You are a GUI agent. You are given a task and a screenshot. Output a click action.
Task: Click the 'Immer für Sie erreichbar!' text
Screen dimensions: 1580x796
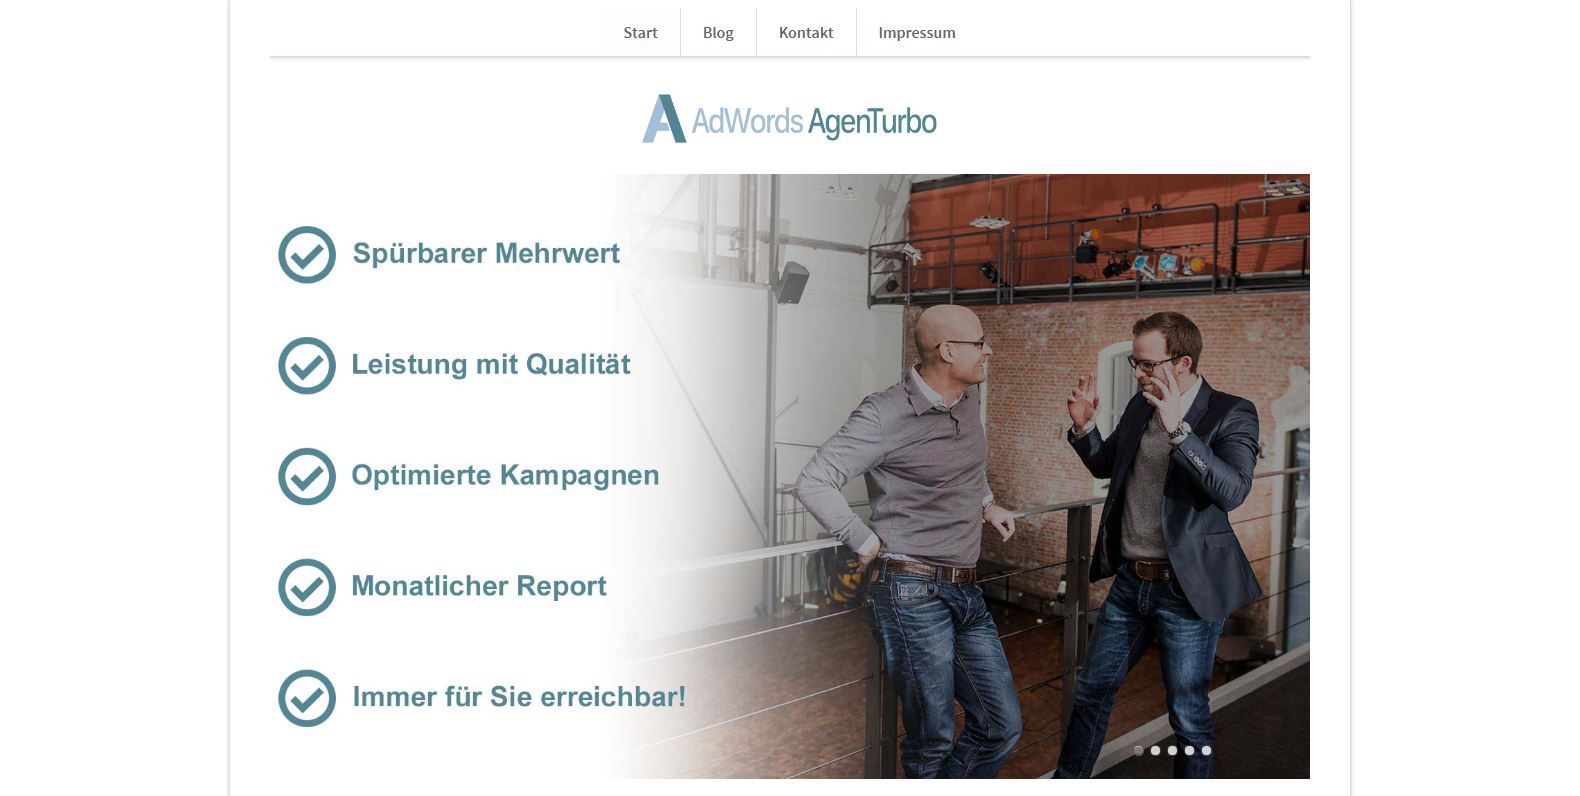(x=519, y=696)
